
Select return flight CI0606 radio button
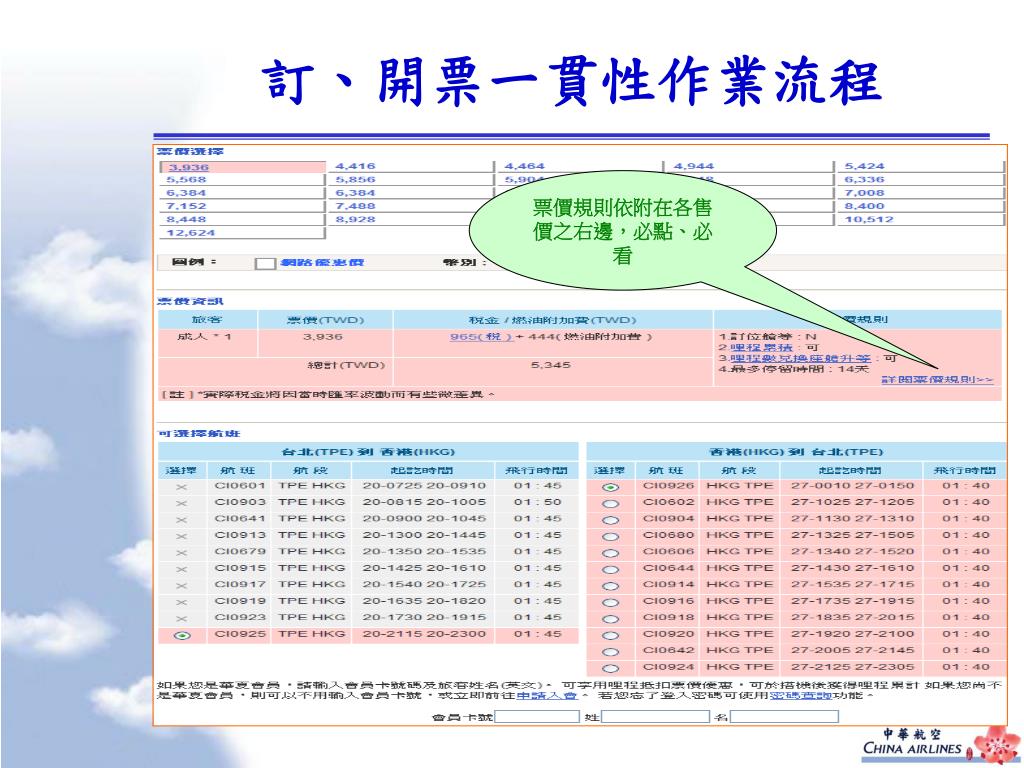[x=610, y=552]
